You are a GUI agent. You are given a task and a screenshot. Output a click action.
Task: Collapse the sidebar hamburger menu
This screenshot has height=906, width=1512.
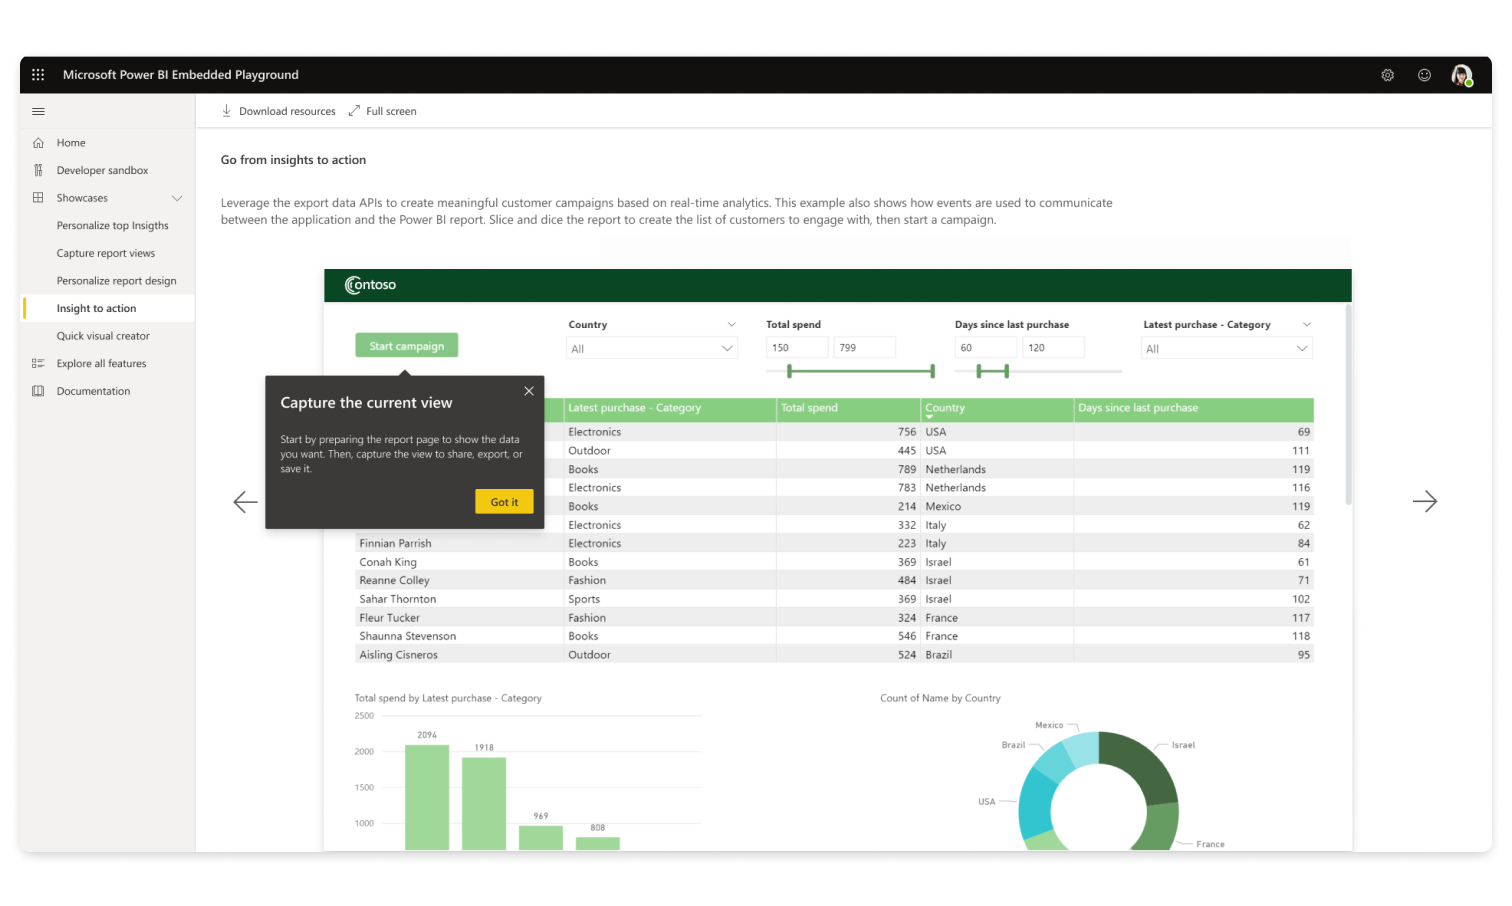38,111
